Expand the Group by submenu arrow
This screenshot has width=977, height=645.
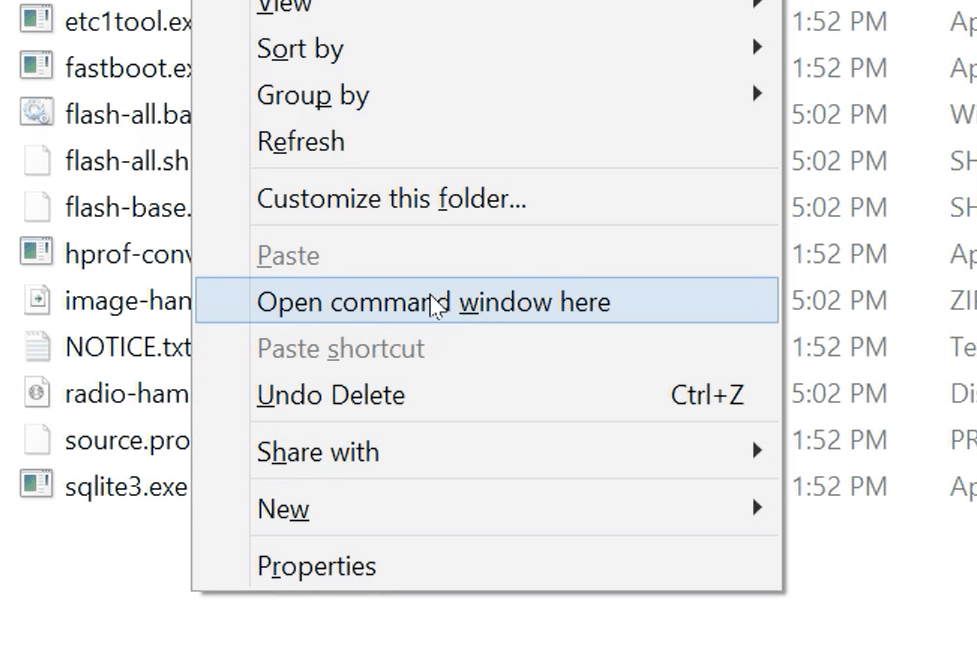757,94
